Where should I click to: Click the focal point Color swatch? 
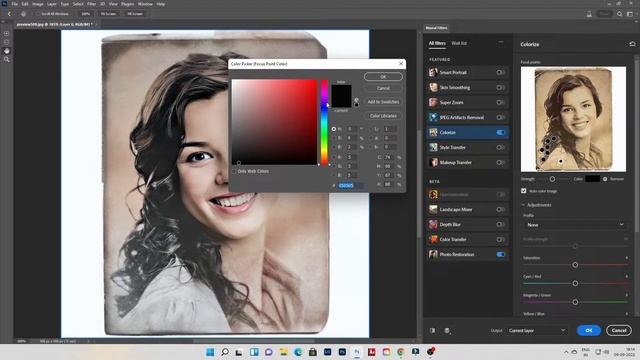592,179
